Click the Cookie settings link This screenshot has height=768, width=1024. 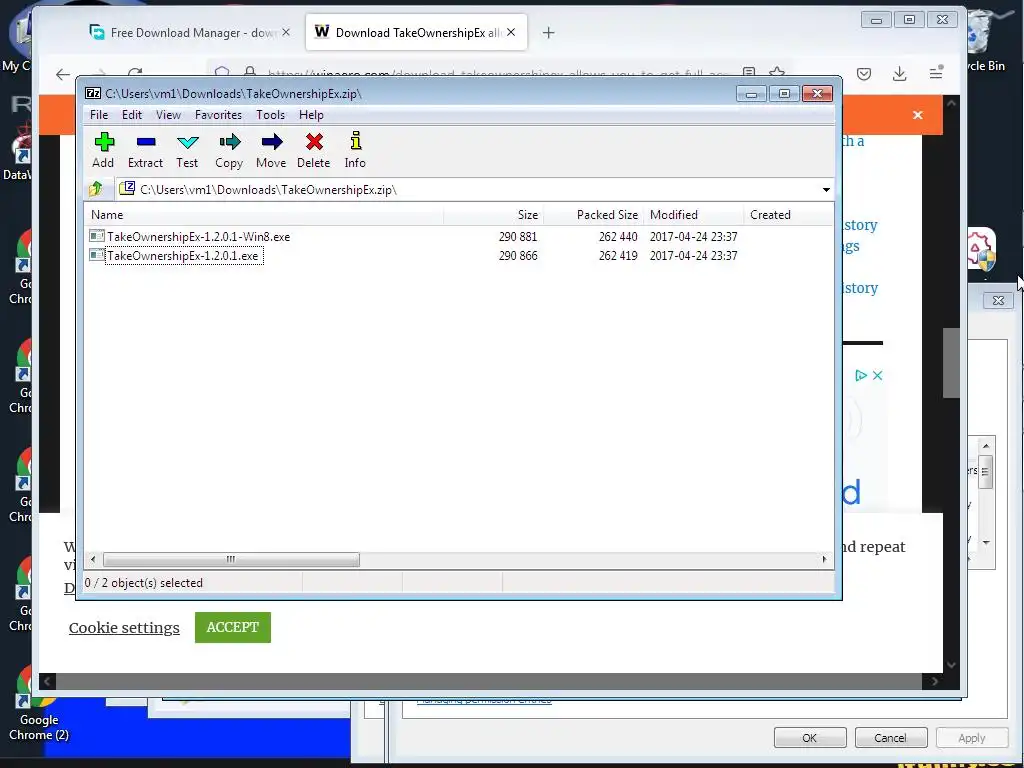pyautogui.click(x=124, y=628)
